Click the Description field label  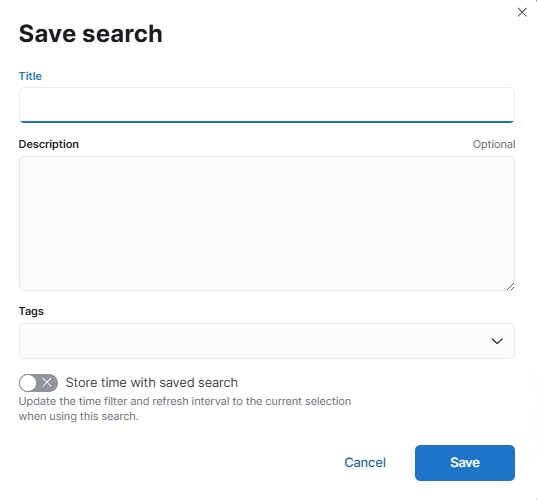tap(49, 144)
